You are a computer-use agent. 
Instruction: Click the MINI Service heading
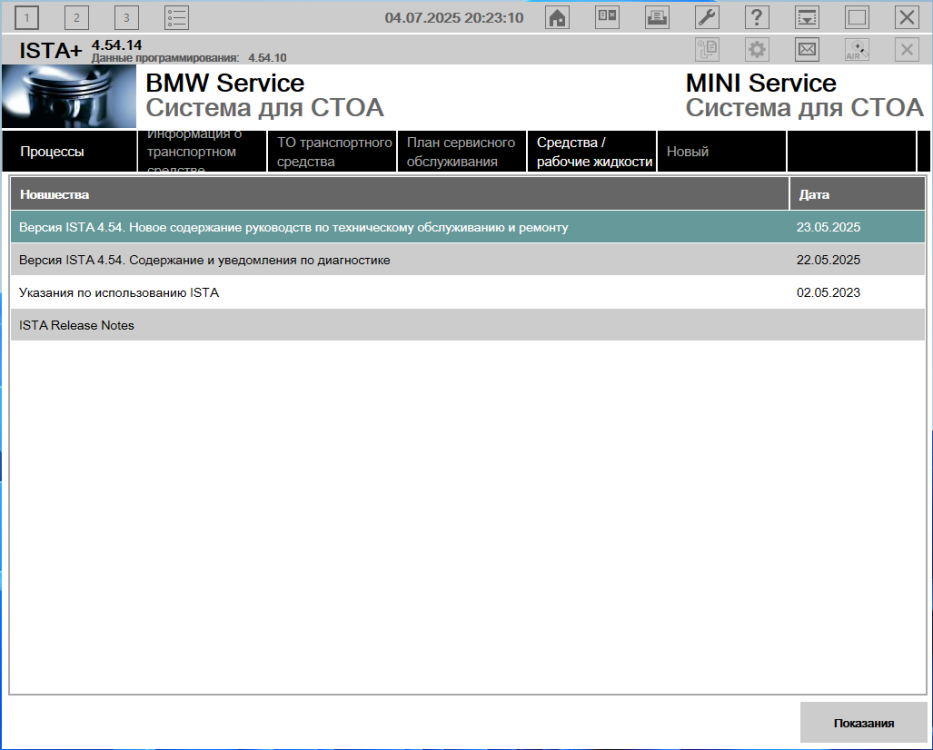pyautogui.click(x=761, y=83)
